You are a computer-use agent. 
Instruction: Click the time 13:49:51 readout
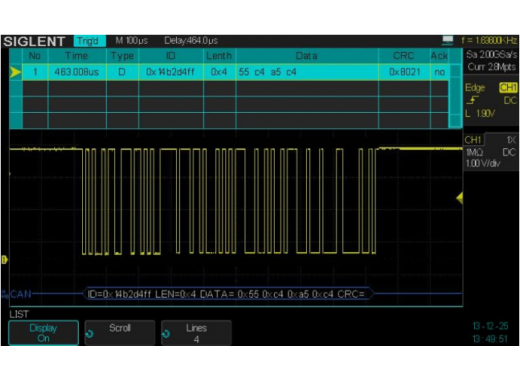click(x=490, y=339)
